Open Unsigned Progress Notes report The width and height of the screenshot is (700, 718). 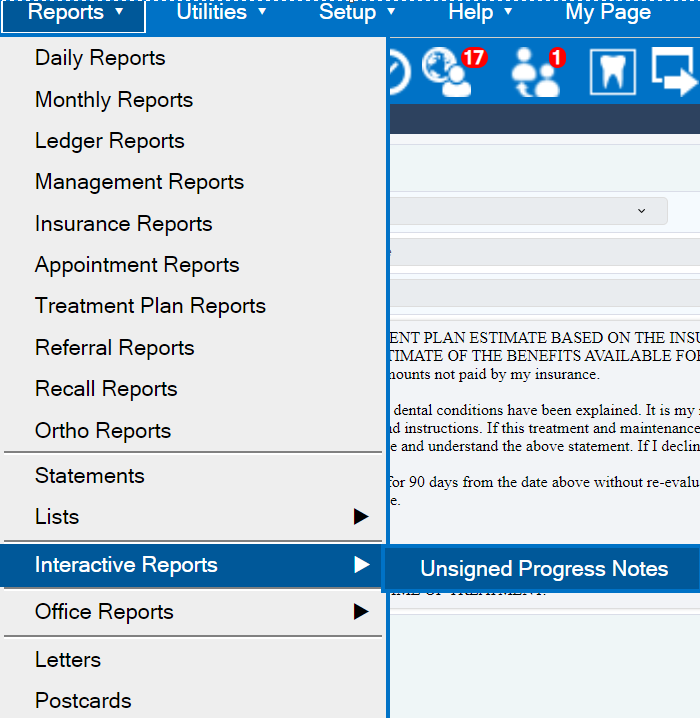[543, 569]
